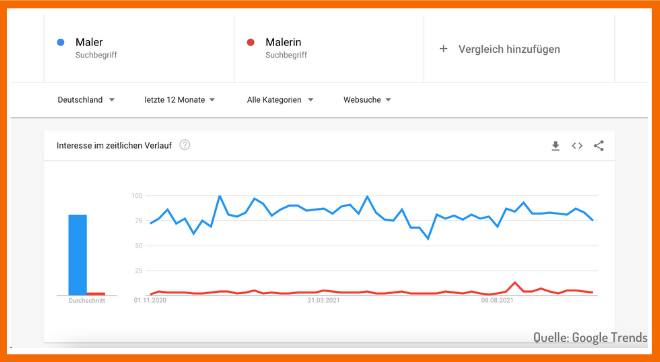Edit the Malerin search term
This screenshot has height=362, width=660.
pyautogui.click(x=283, y=42)
